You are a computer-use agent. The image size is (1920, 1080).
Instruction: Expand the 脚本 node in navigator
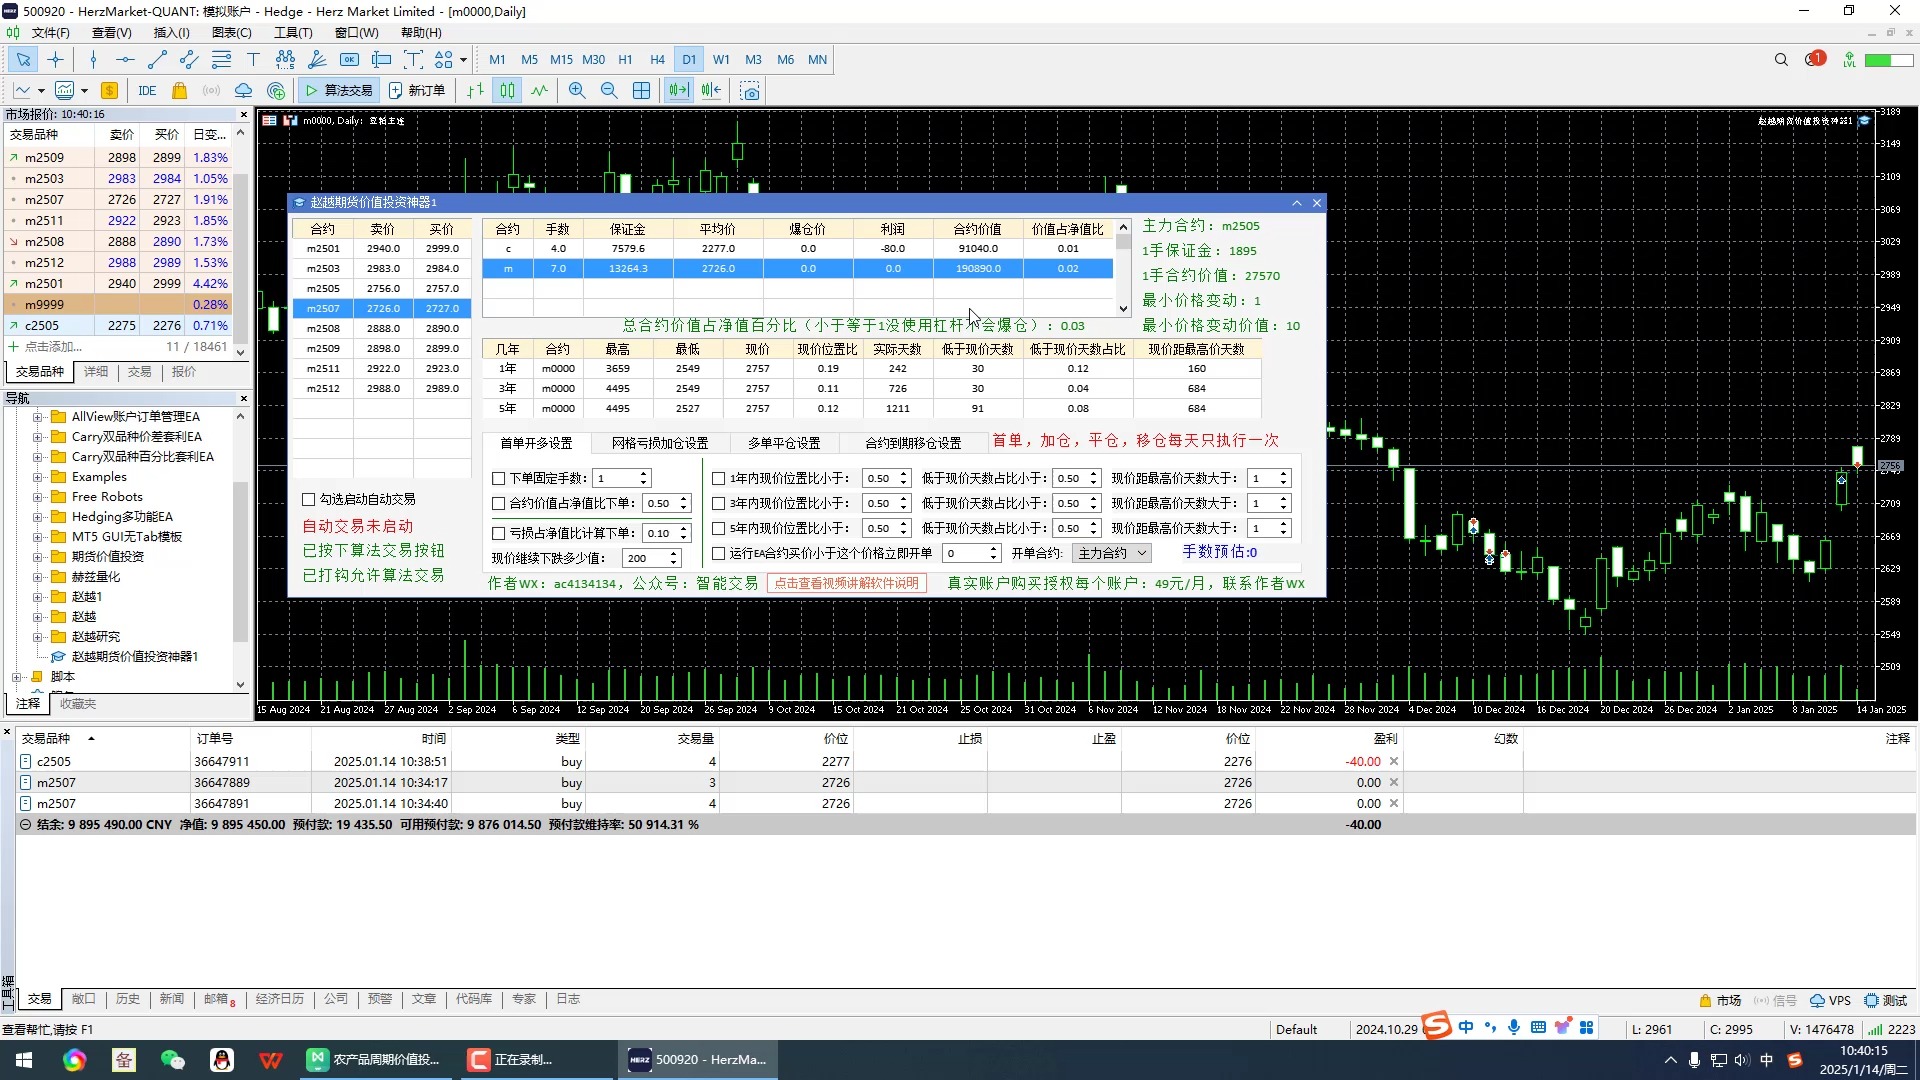click(x=17, y=677)
